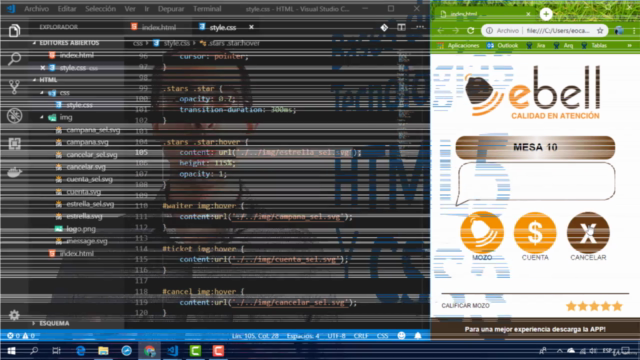Open a new browser tab
The image size is (640, 360).
(x=546, y=14)
